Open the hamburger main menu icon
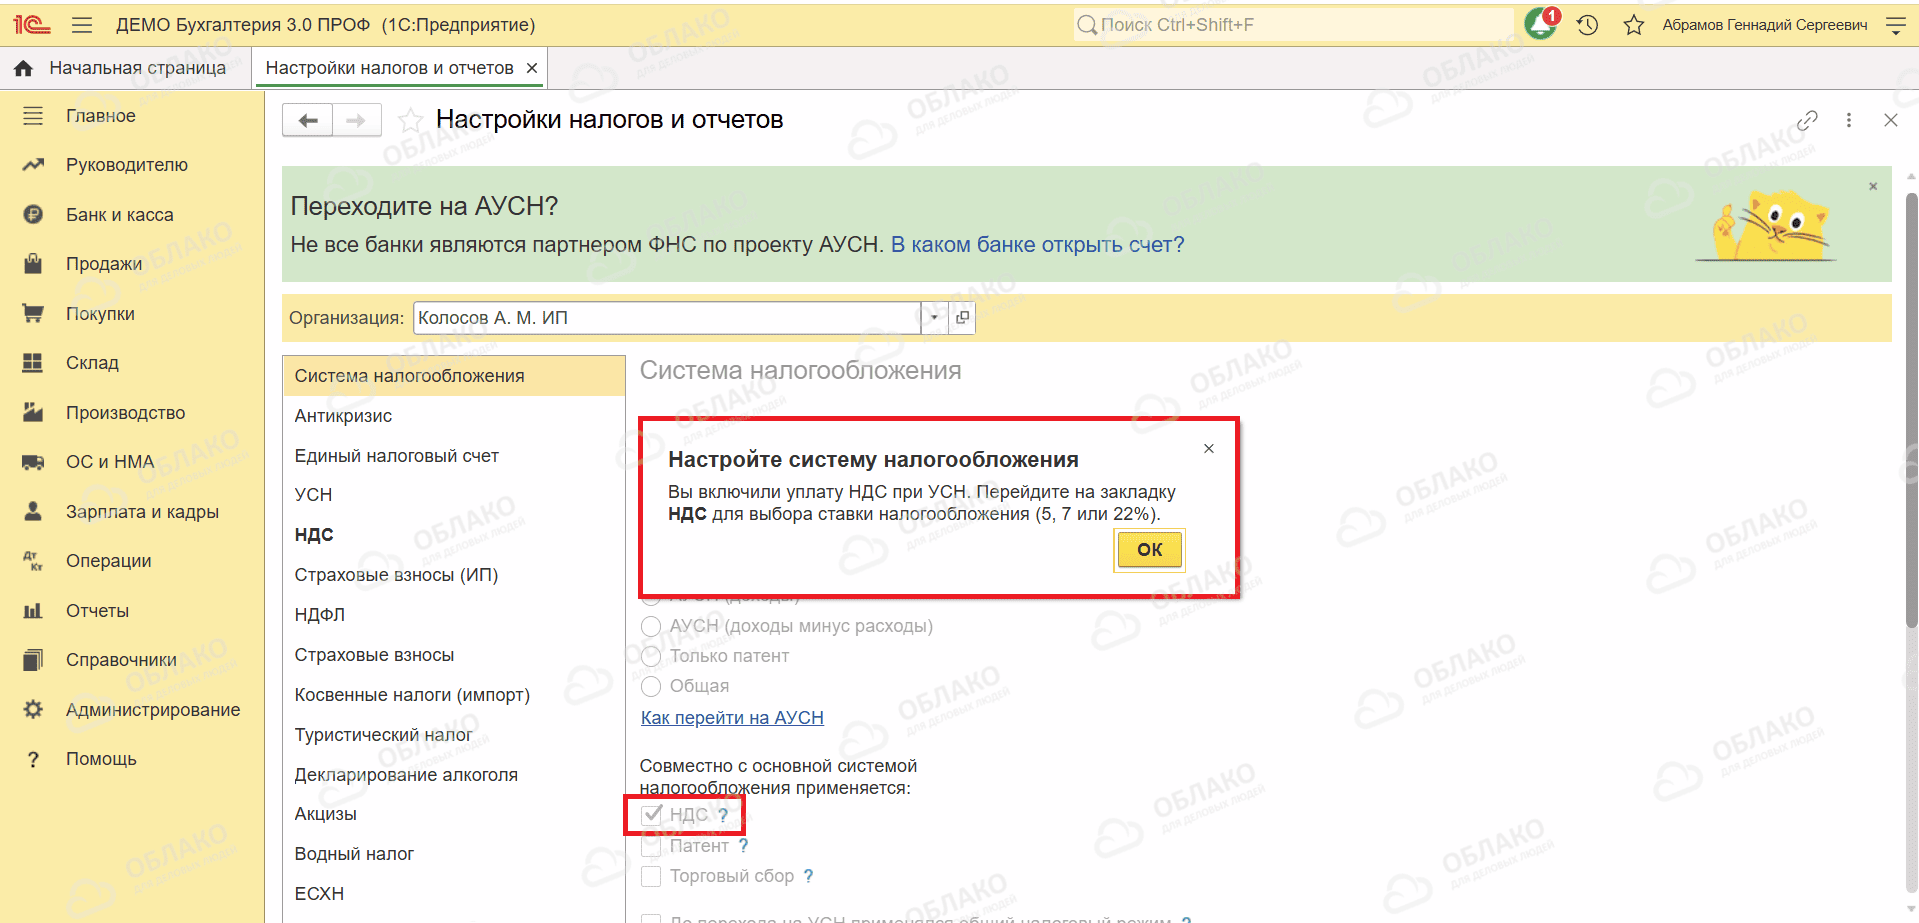 coord(82,25)
